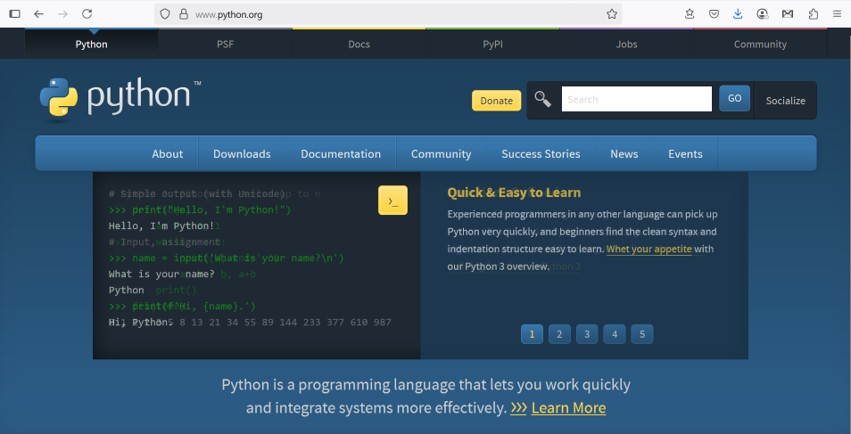Select the PSF top tab
The width and height of the screenshot is (851, 434).
pos(225,44)
